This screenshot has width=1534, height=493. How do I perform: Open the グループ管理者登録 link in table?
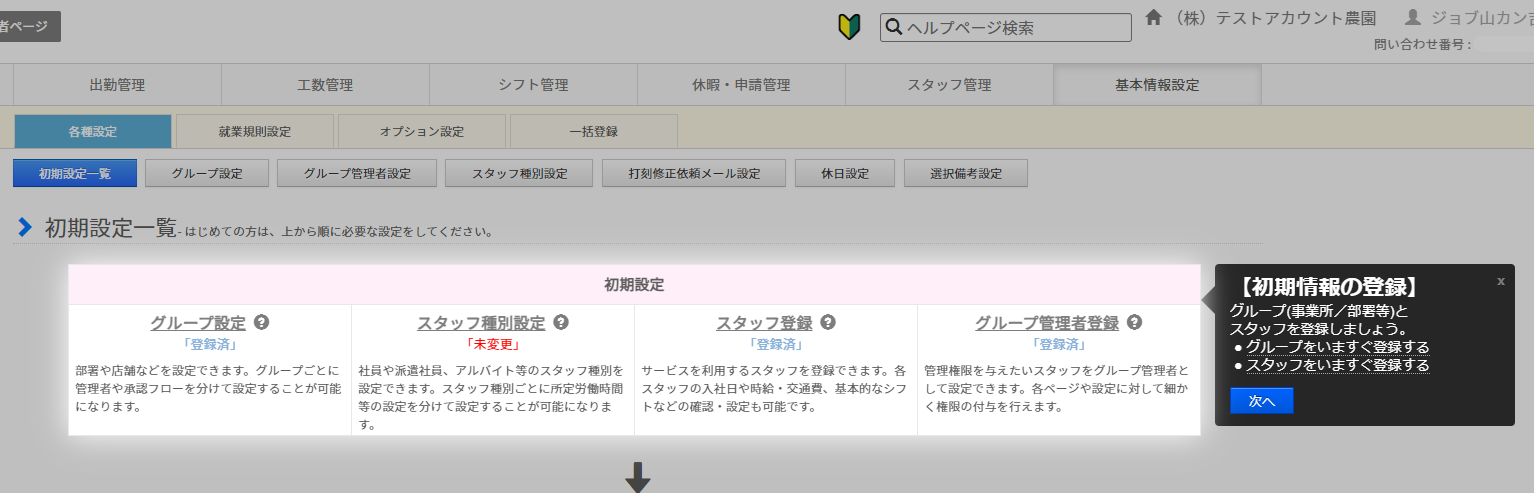(1047, 323)
